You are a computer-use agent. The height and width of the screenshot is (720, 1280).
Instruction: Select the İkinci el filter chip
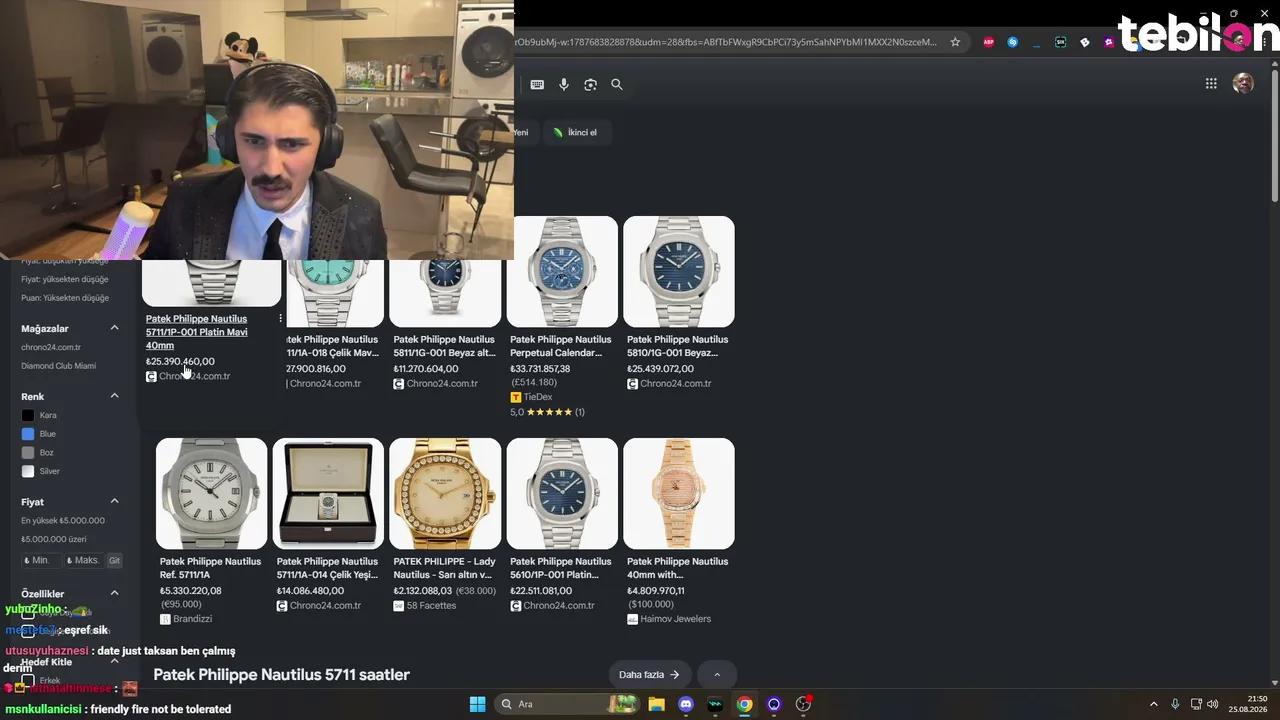pos(575,132)
